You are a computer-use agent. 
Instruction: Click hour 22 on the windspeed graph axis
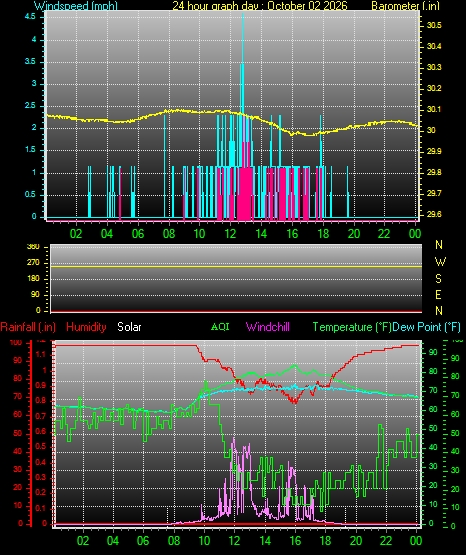tap(384, 234)
